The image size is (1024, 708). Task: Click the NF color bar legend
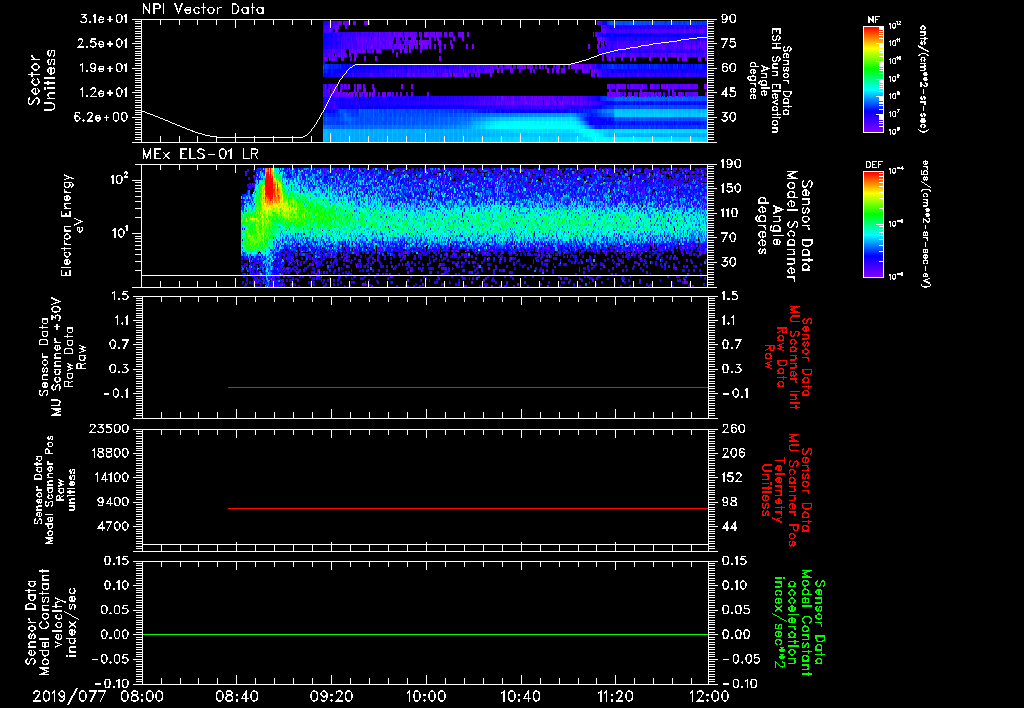coord(874,78)
